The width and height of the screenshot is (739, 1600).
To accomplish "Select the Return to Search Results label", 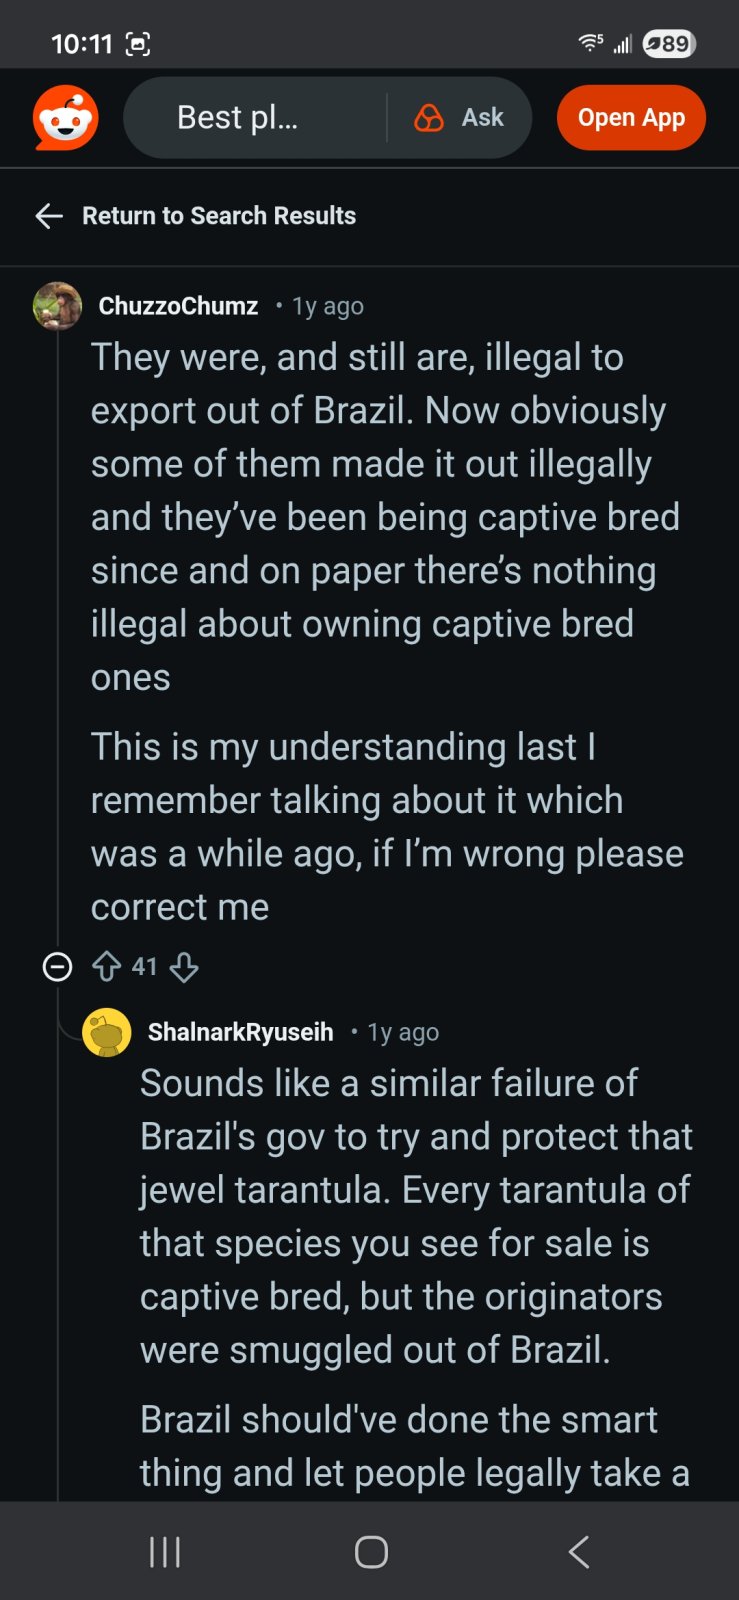I will coord(219,215).
